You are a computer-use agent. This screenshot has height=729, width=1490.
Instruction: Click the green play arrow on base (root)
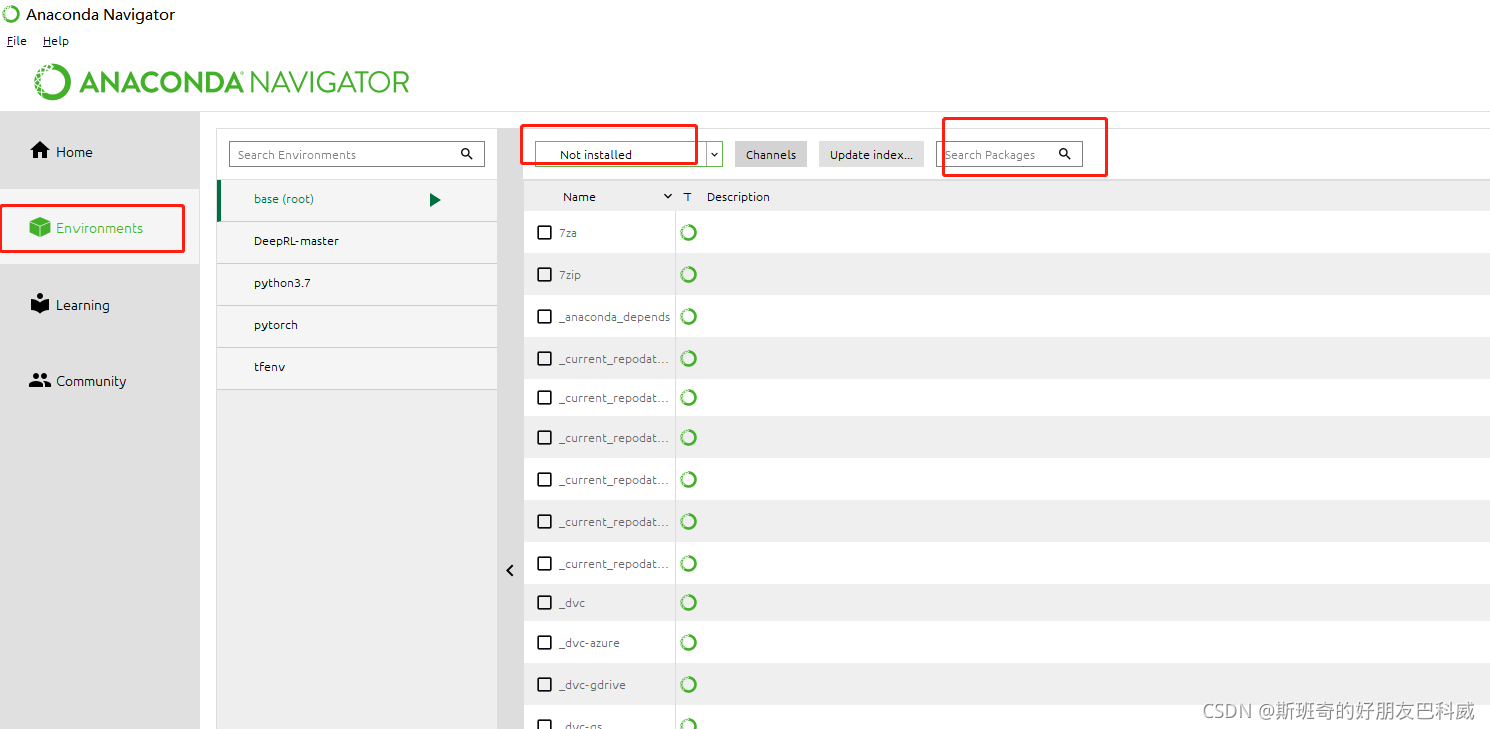(x=435, y=200)
